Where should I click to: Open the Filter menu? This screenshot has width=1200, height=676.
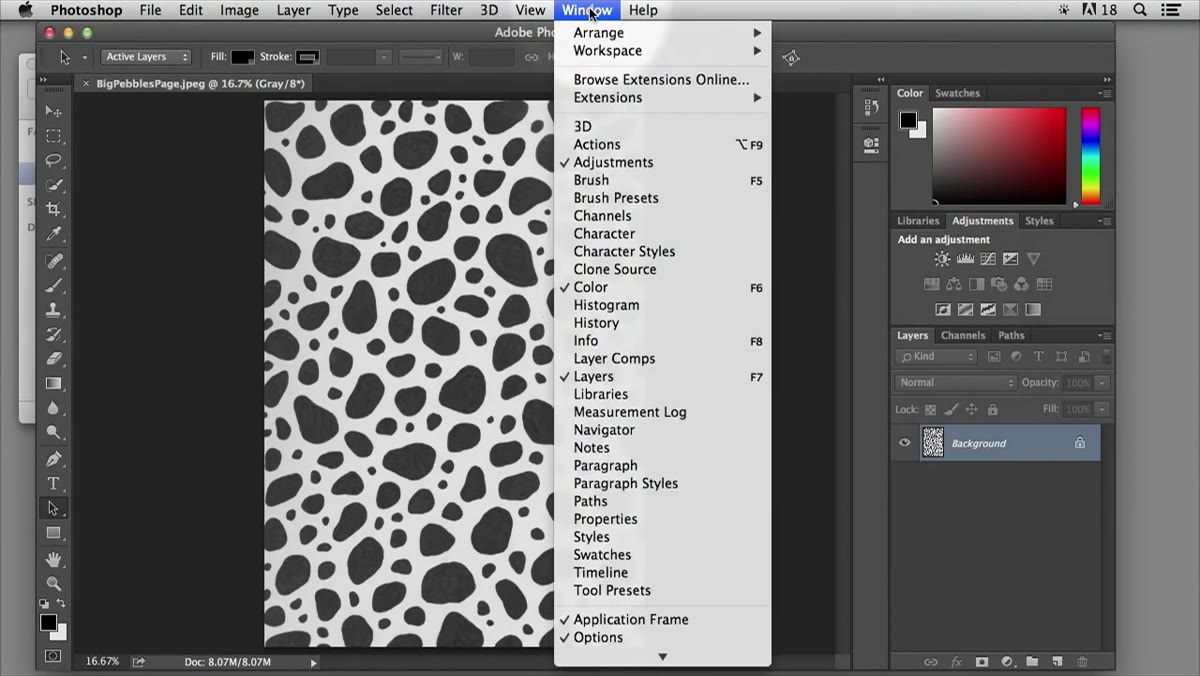[446, 10]
